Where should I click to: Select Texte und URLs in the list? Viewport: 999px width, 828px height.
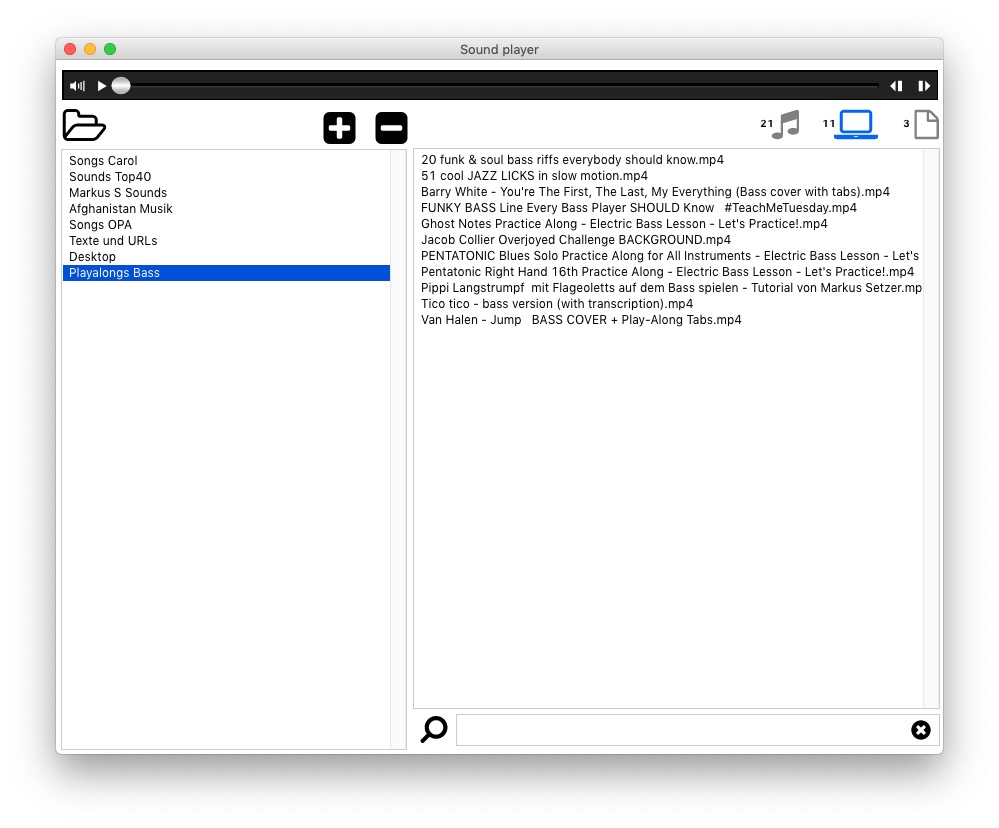point(226,241)
